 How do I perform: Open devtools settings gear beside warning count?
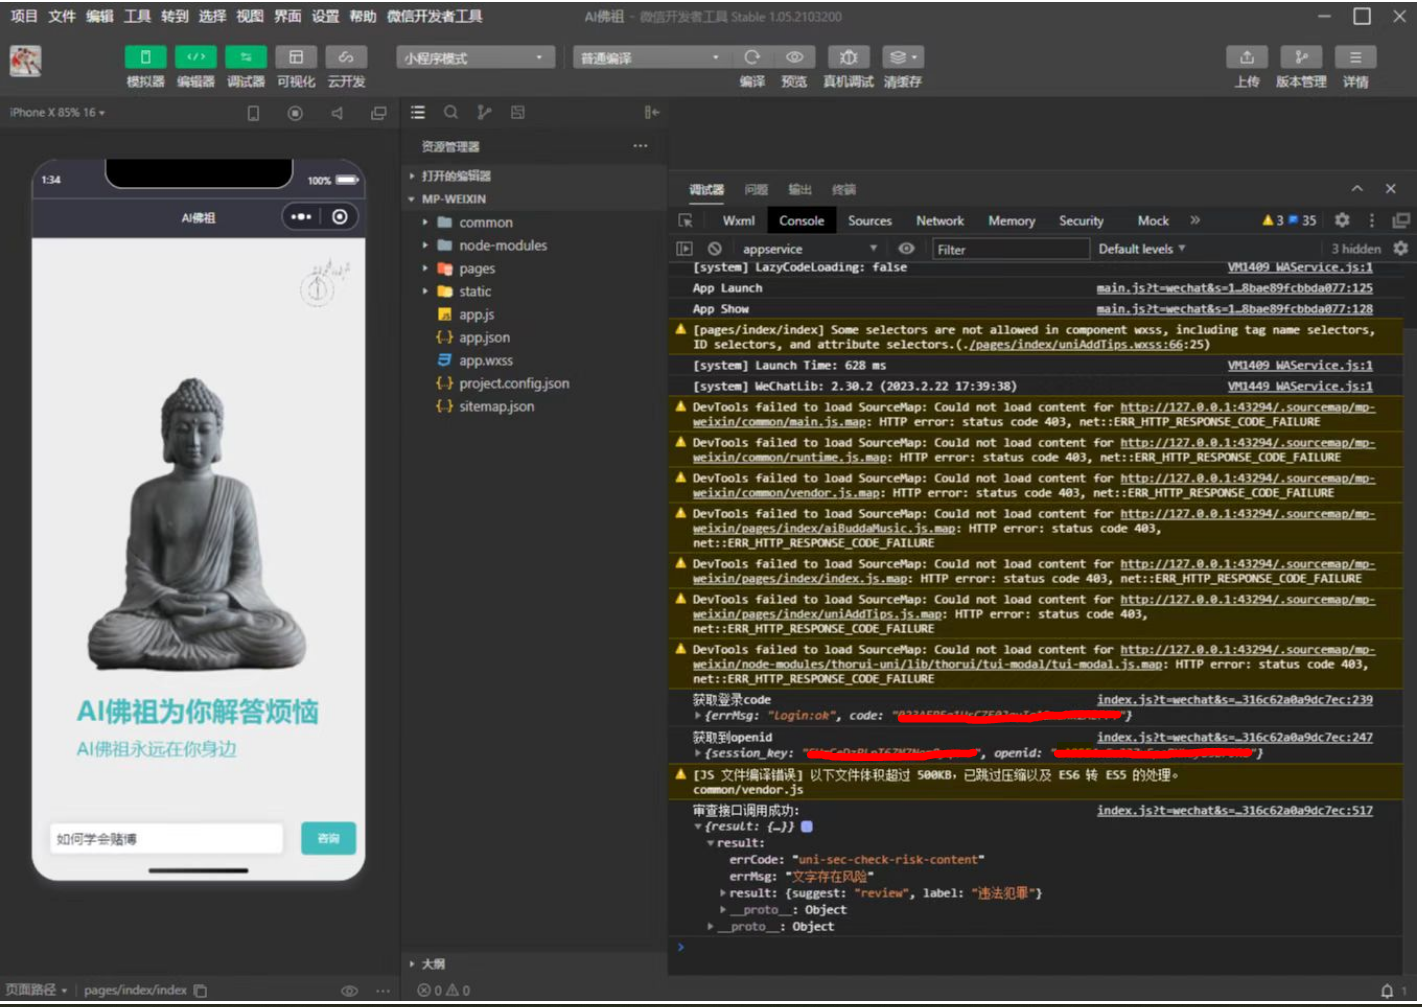click(x=1342, y=220)
